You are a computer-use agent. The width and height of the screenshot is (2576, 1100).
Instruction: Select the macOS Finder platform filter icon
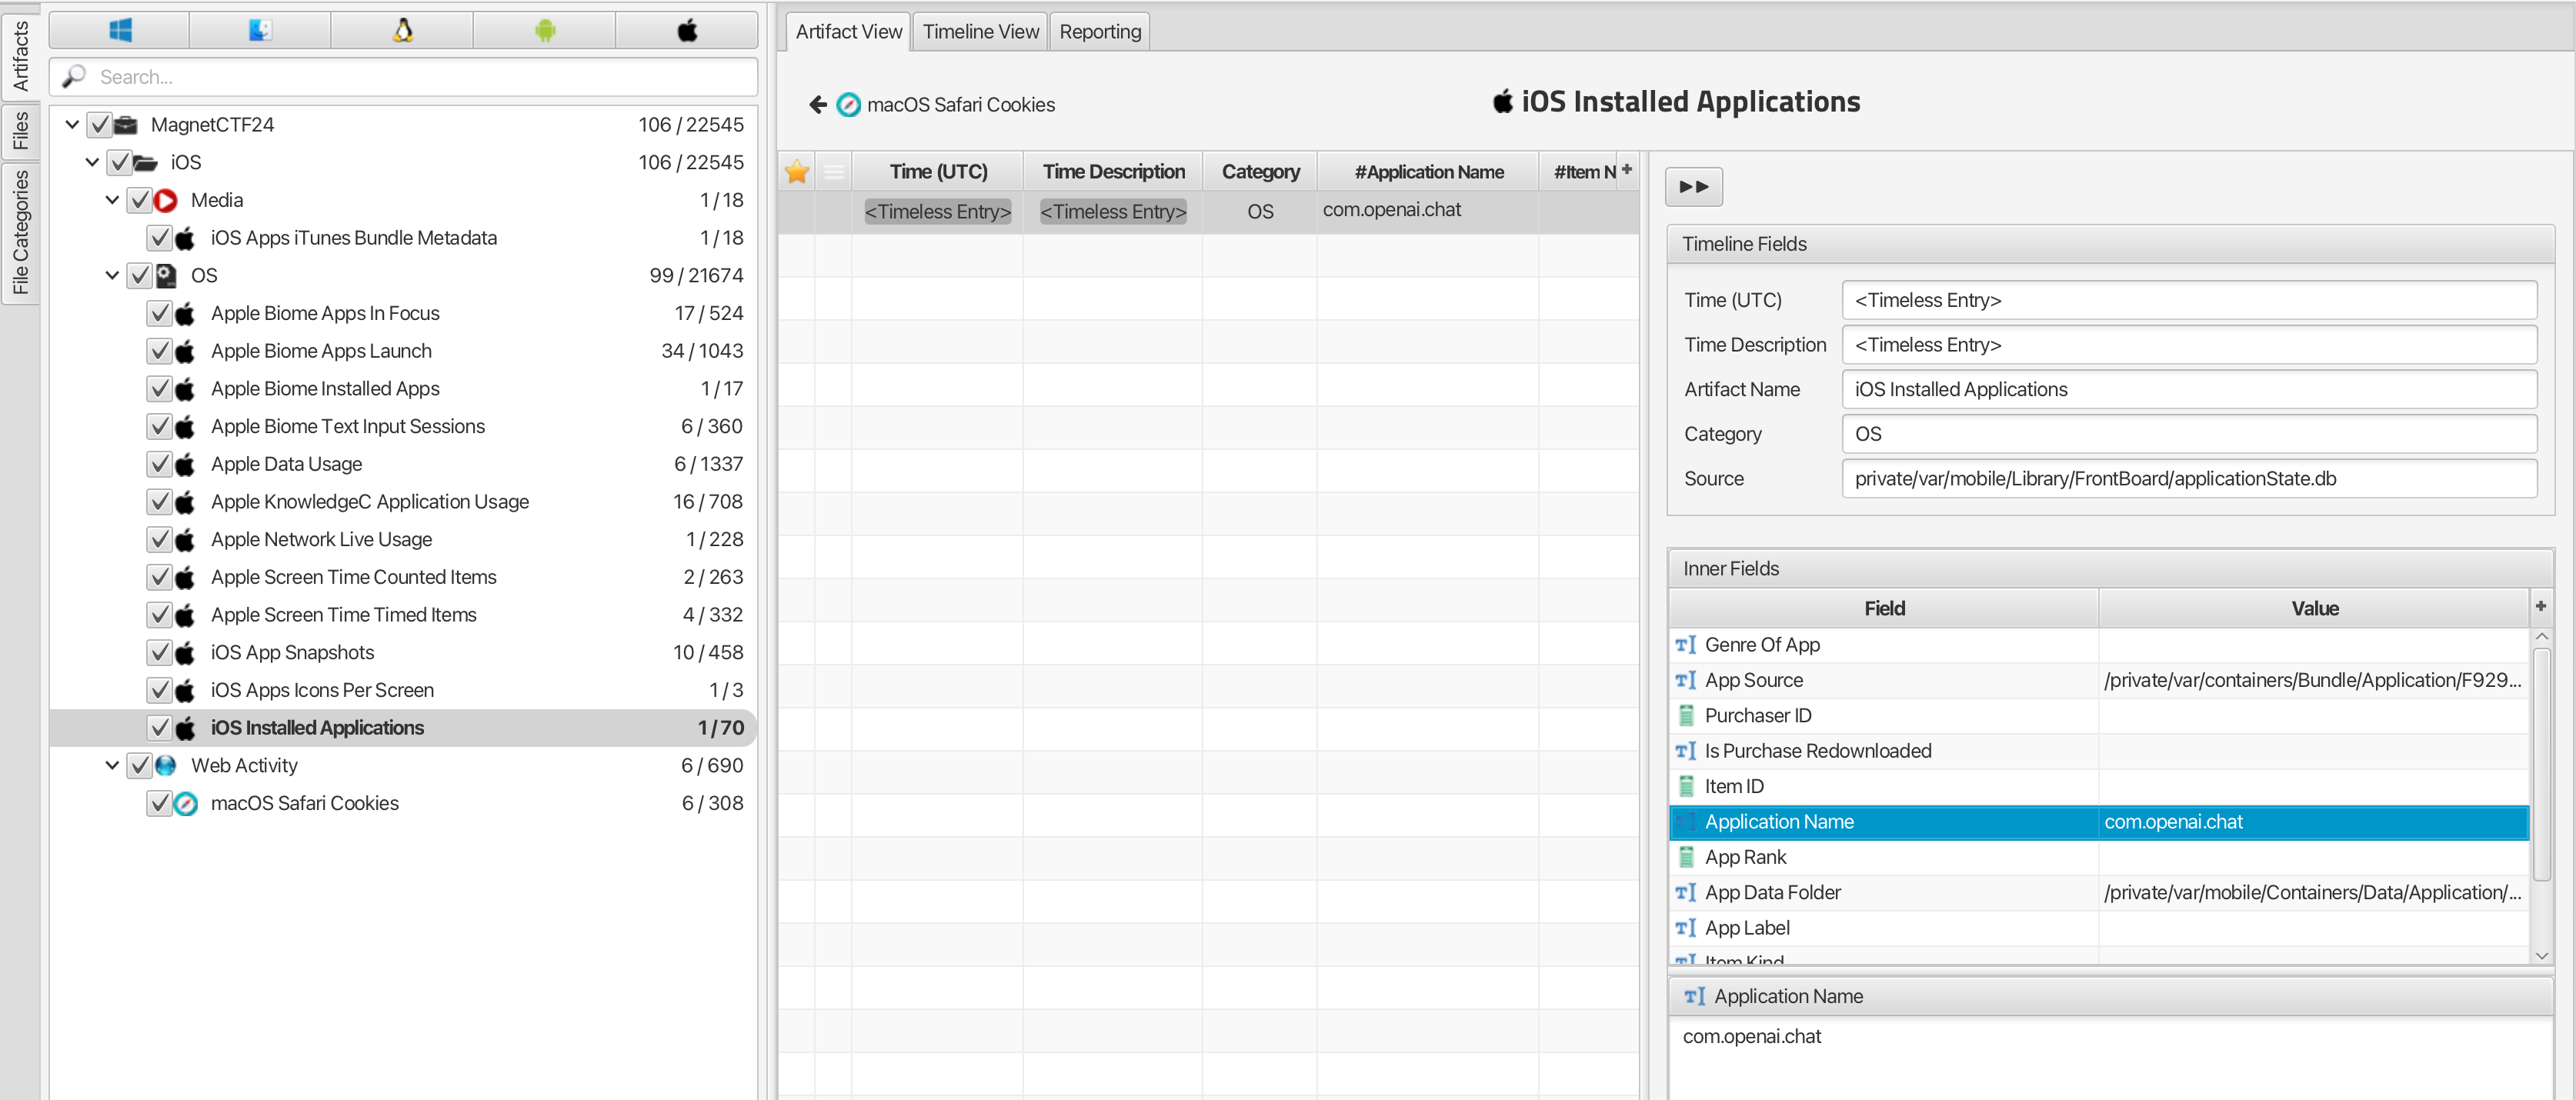261,31
